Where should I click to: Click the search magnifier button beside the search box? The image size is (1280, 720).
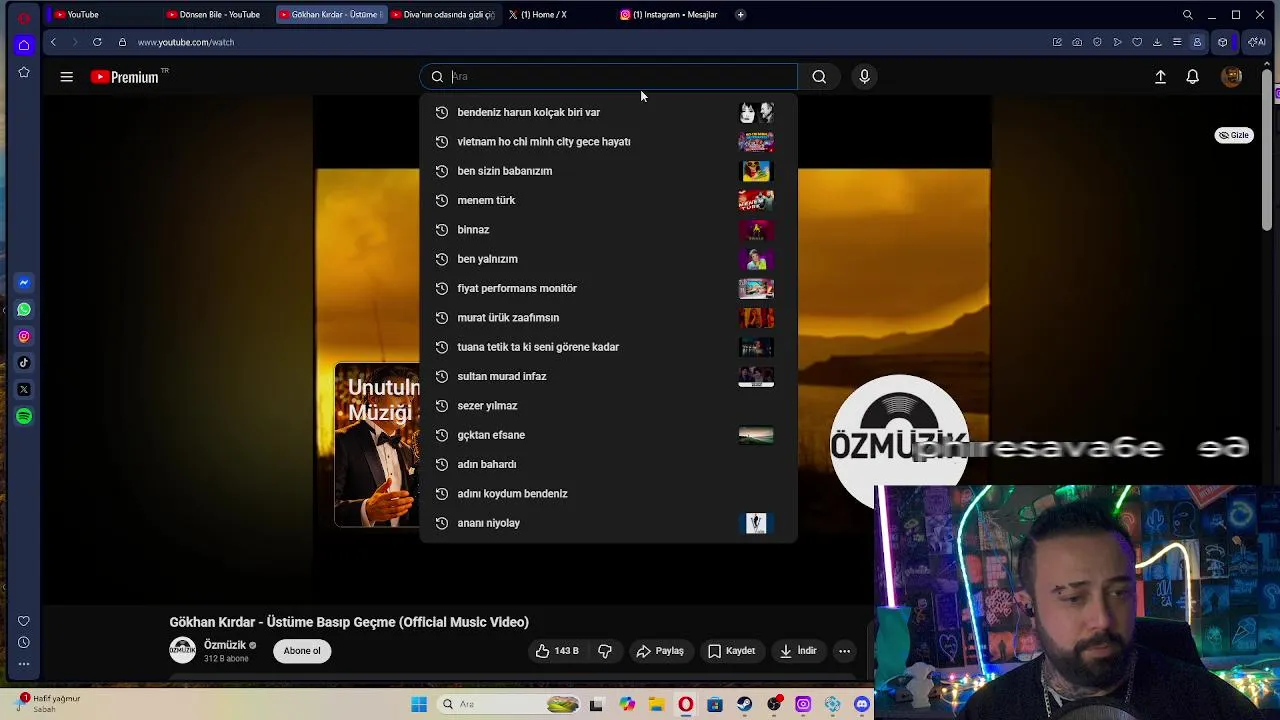[819, 77]
